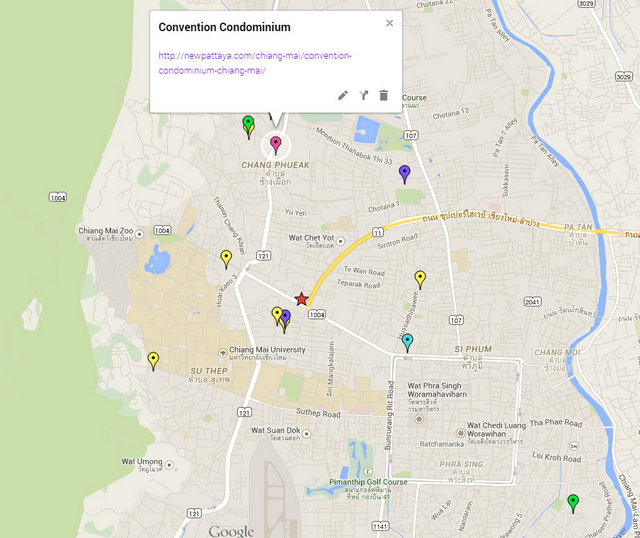
Task: Click the CHANG MOI district label
Action: 557,352
